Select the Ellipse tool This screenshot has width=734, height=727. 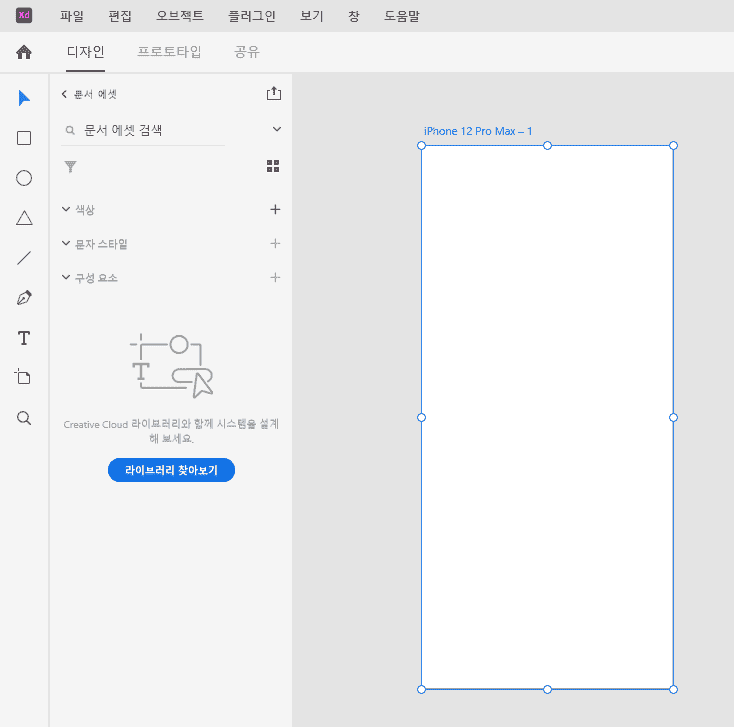(x=24, y=178)
